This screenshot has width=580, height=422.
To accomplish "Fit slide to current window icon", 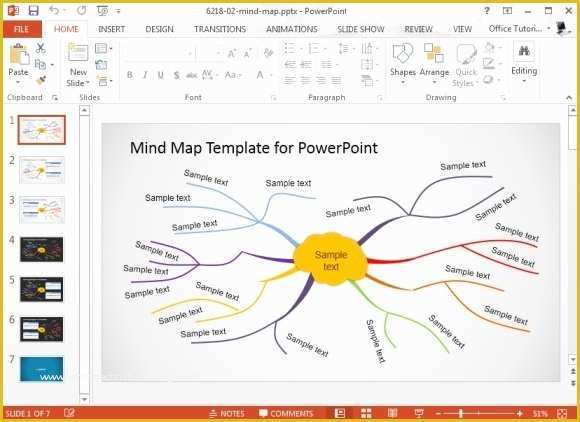I will pos(562,413).
